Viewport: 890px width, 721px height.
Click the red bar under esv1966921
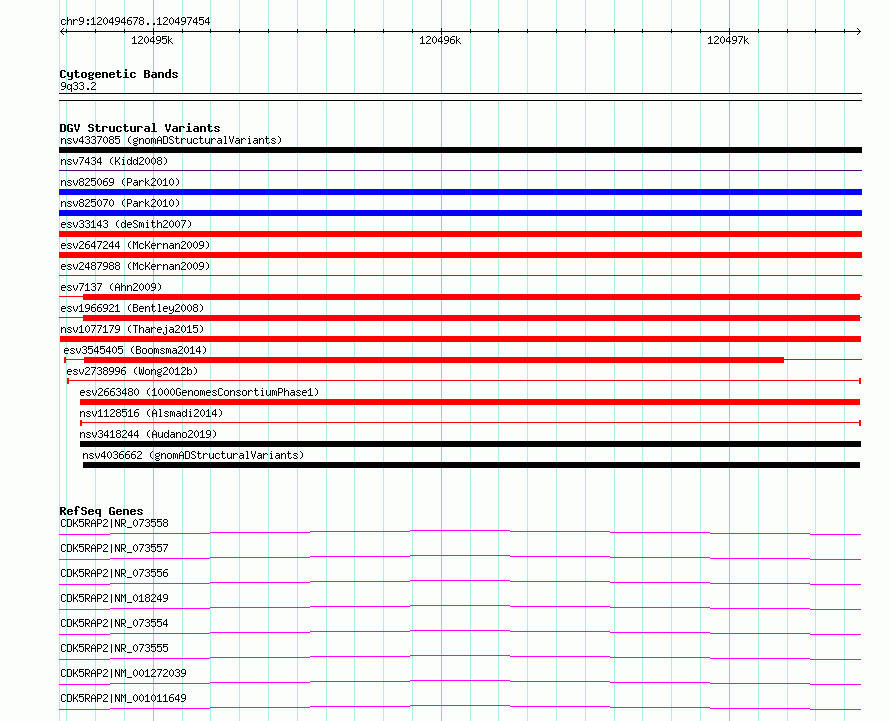tap(472, 318)
